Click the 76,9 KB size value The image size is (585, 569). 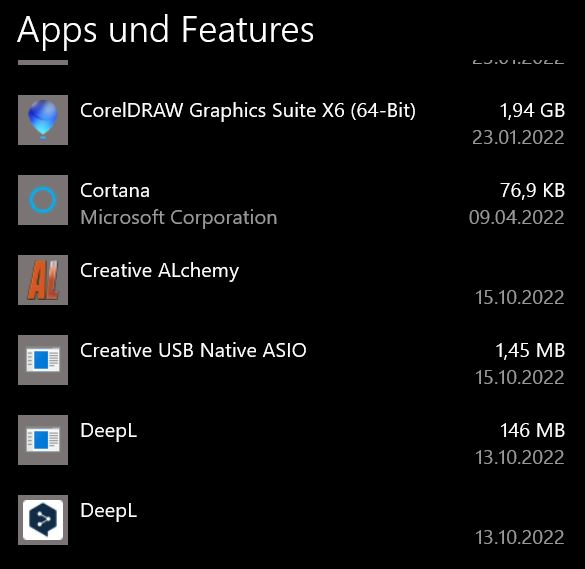532,191
